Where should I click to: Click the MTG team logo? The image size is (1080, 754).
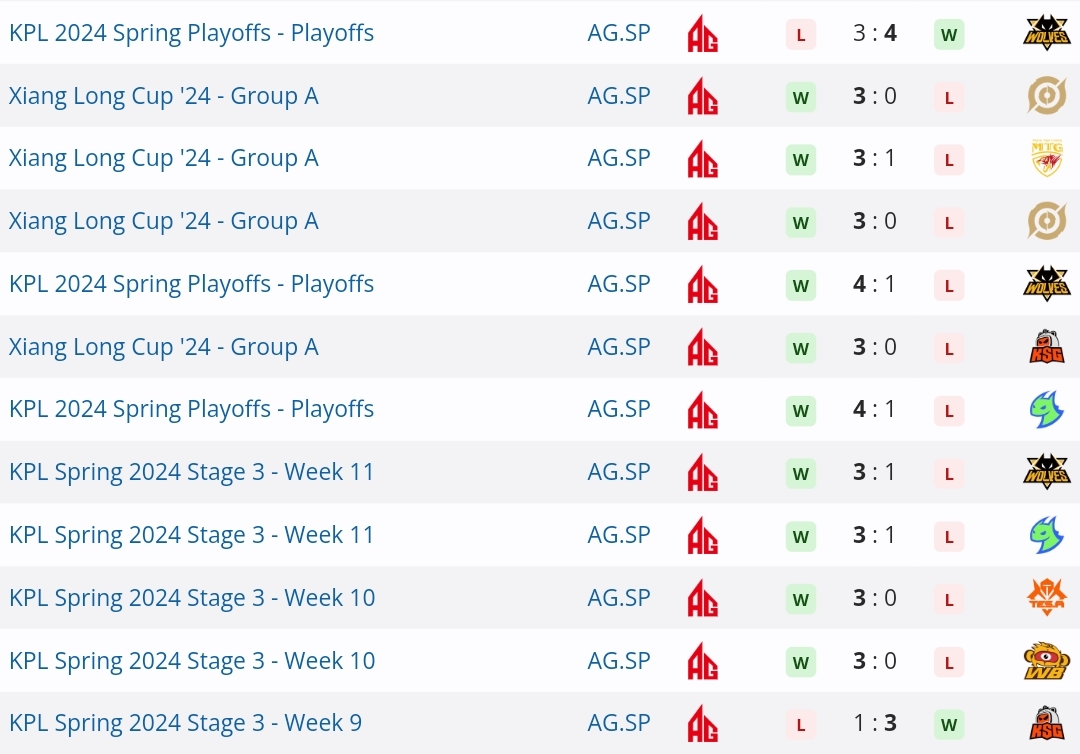tap(1047, 158)
